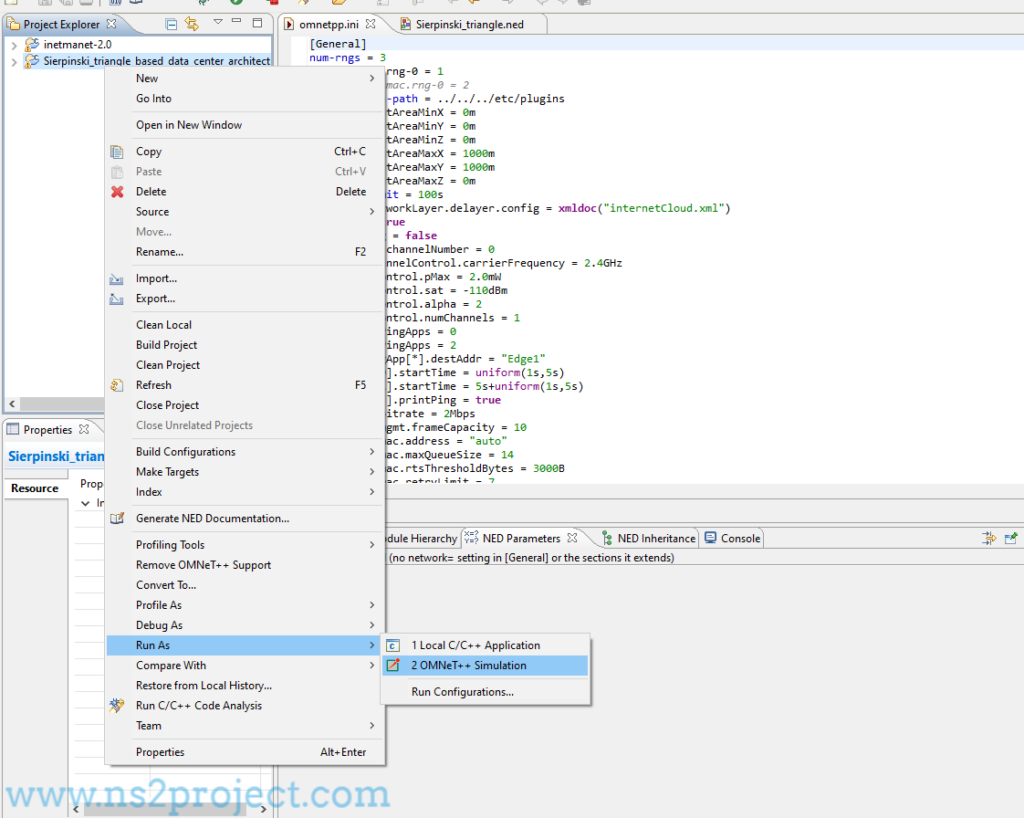Image resolution: width=1024 pixels, height=818 pixels.
Task: Open the Debug As submenu
Action: pyautogui.click(x=245, y=625)
